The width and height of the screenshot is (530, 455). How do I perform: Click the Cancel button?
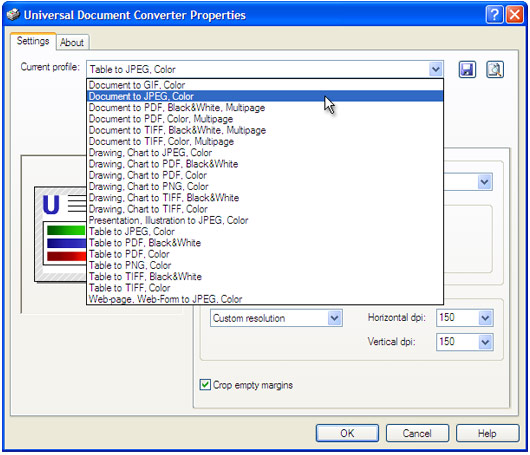[417, 433]
